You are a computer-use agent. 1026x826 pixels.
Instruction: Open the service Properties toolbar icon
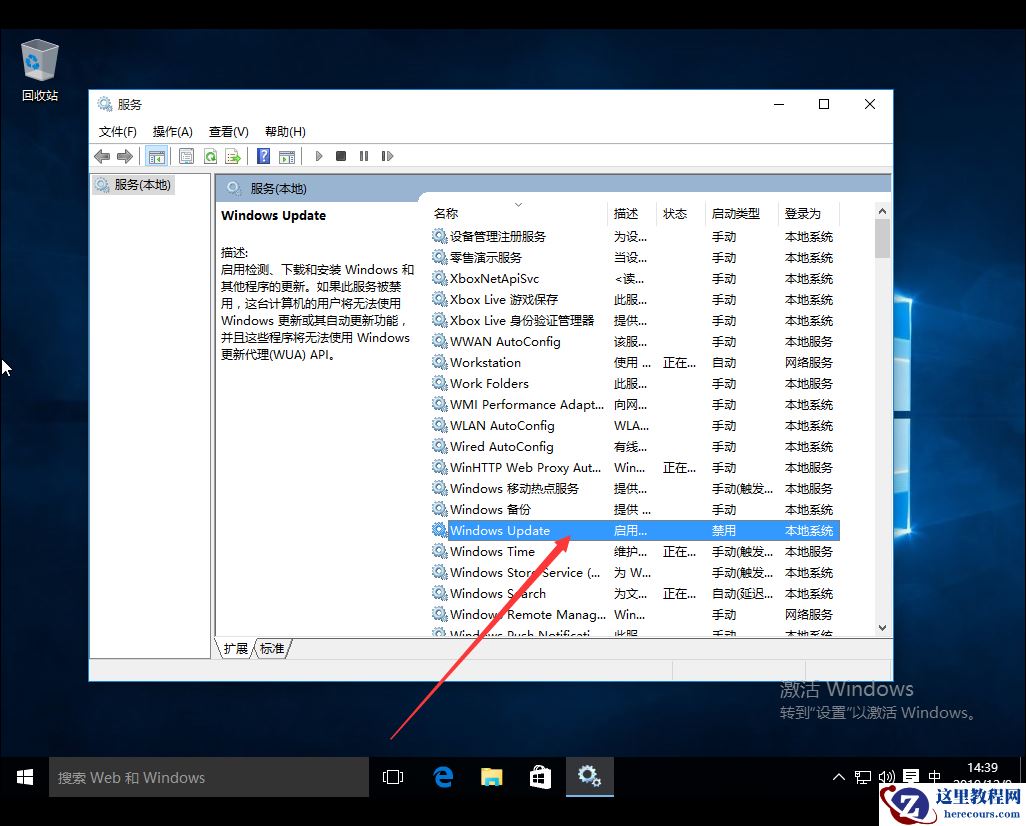186,156
